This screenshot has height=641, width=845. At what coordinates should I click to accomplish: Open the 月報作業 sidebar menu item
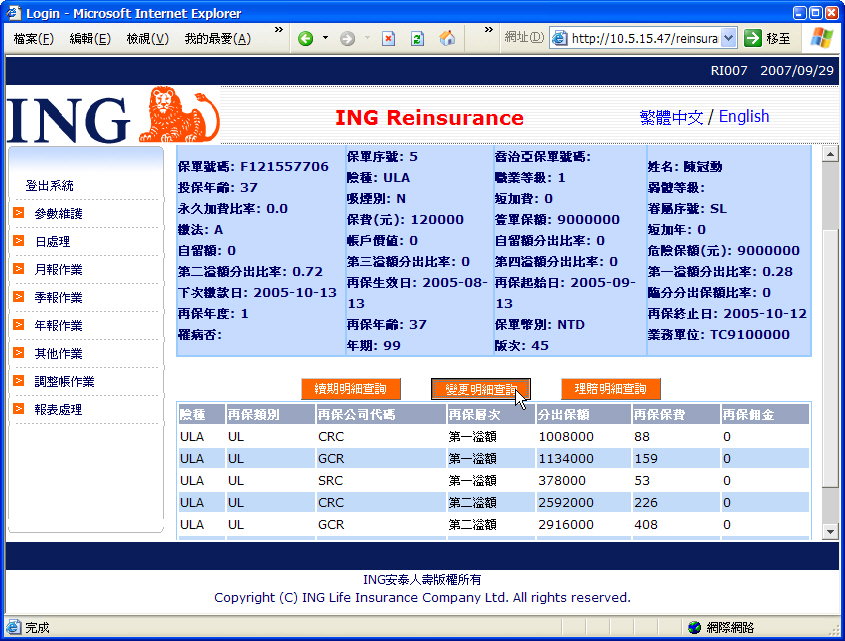tap(58, 270)
